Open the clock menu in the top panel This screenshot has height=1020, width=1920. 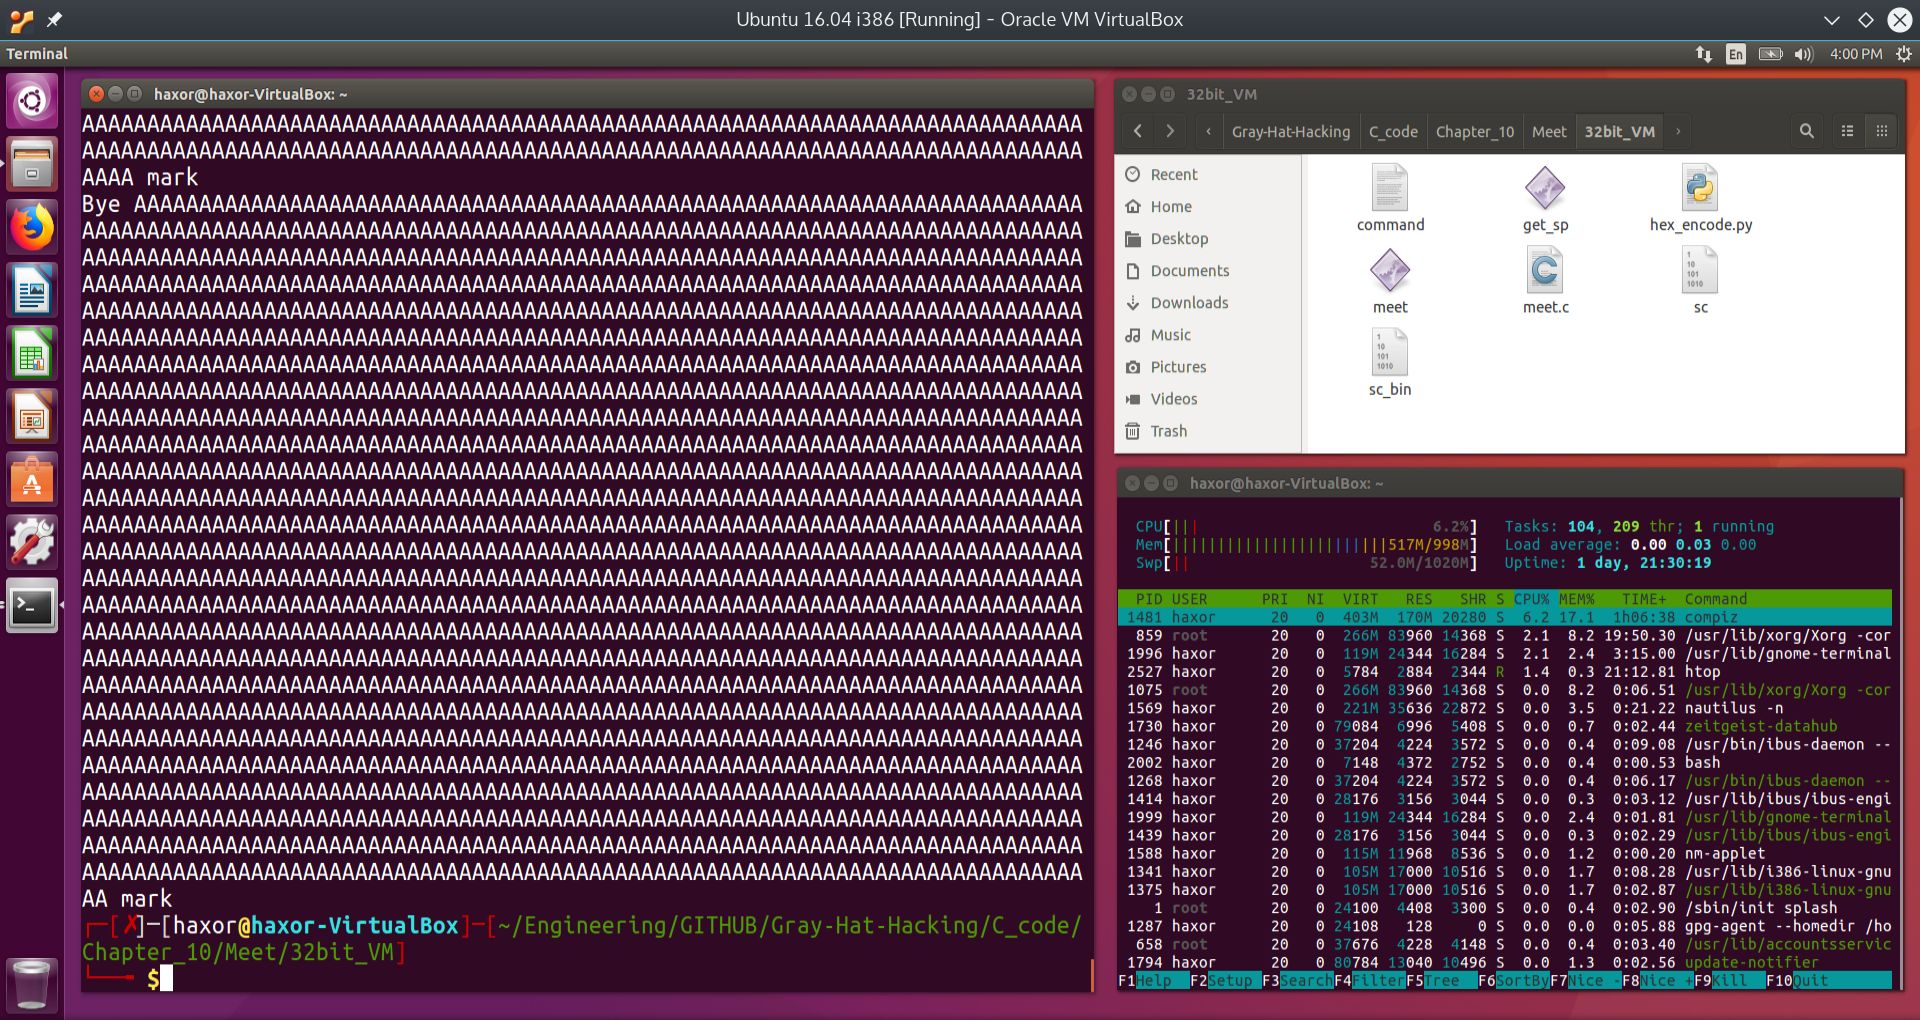[1855, 54]
